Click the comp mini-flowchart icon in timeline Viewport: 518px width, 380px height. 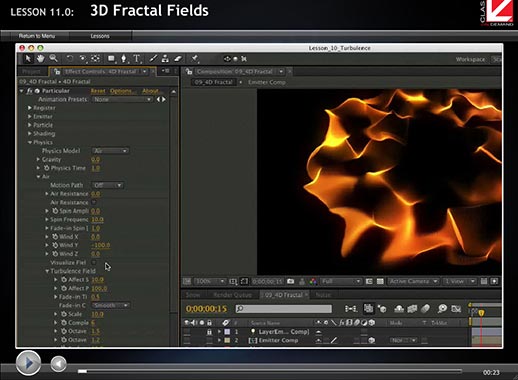pos(351,309)
